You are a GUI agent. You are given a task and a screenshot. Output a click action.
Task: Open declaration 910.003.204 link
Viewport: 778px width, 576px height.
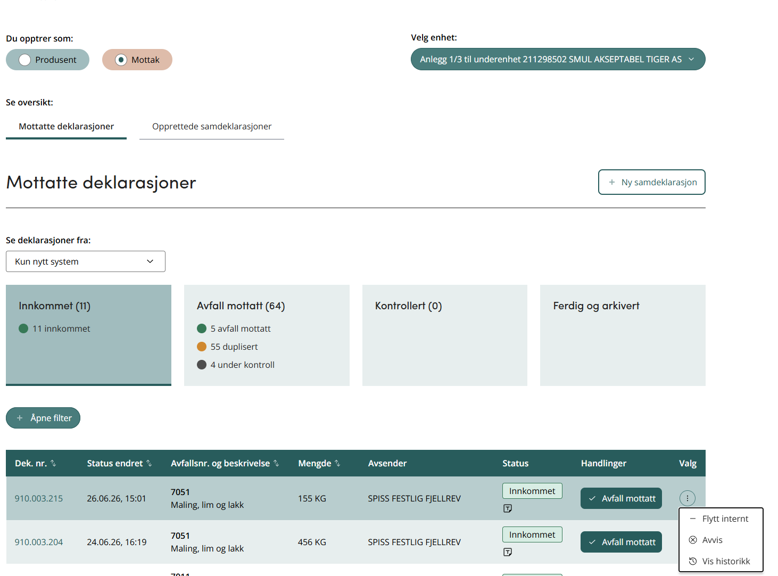(39, 542)
